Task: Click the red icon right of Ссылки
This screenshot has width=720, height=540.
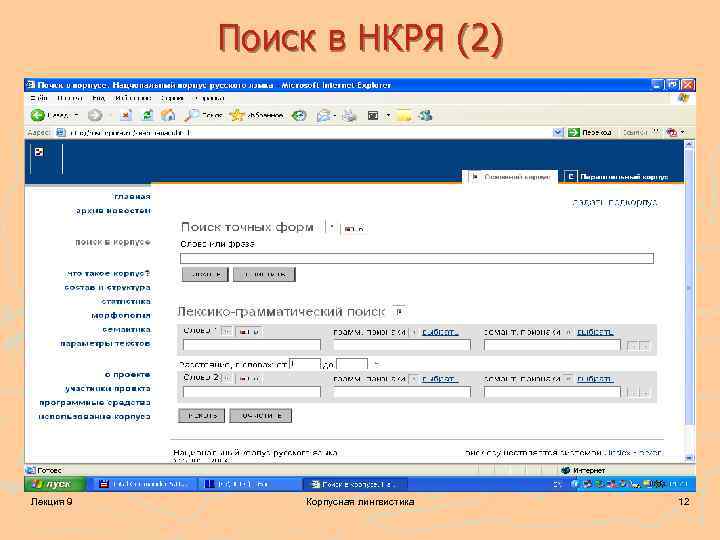Action: coord(672,132)
